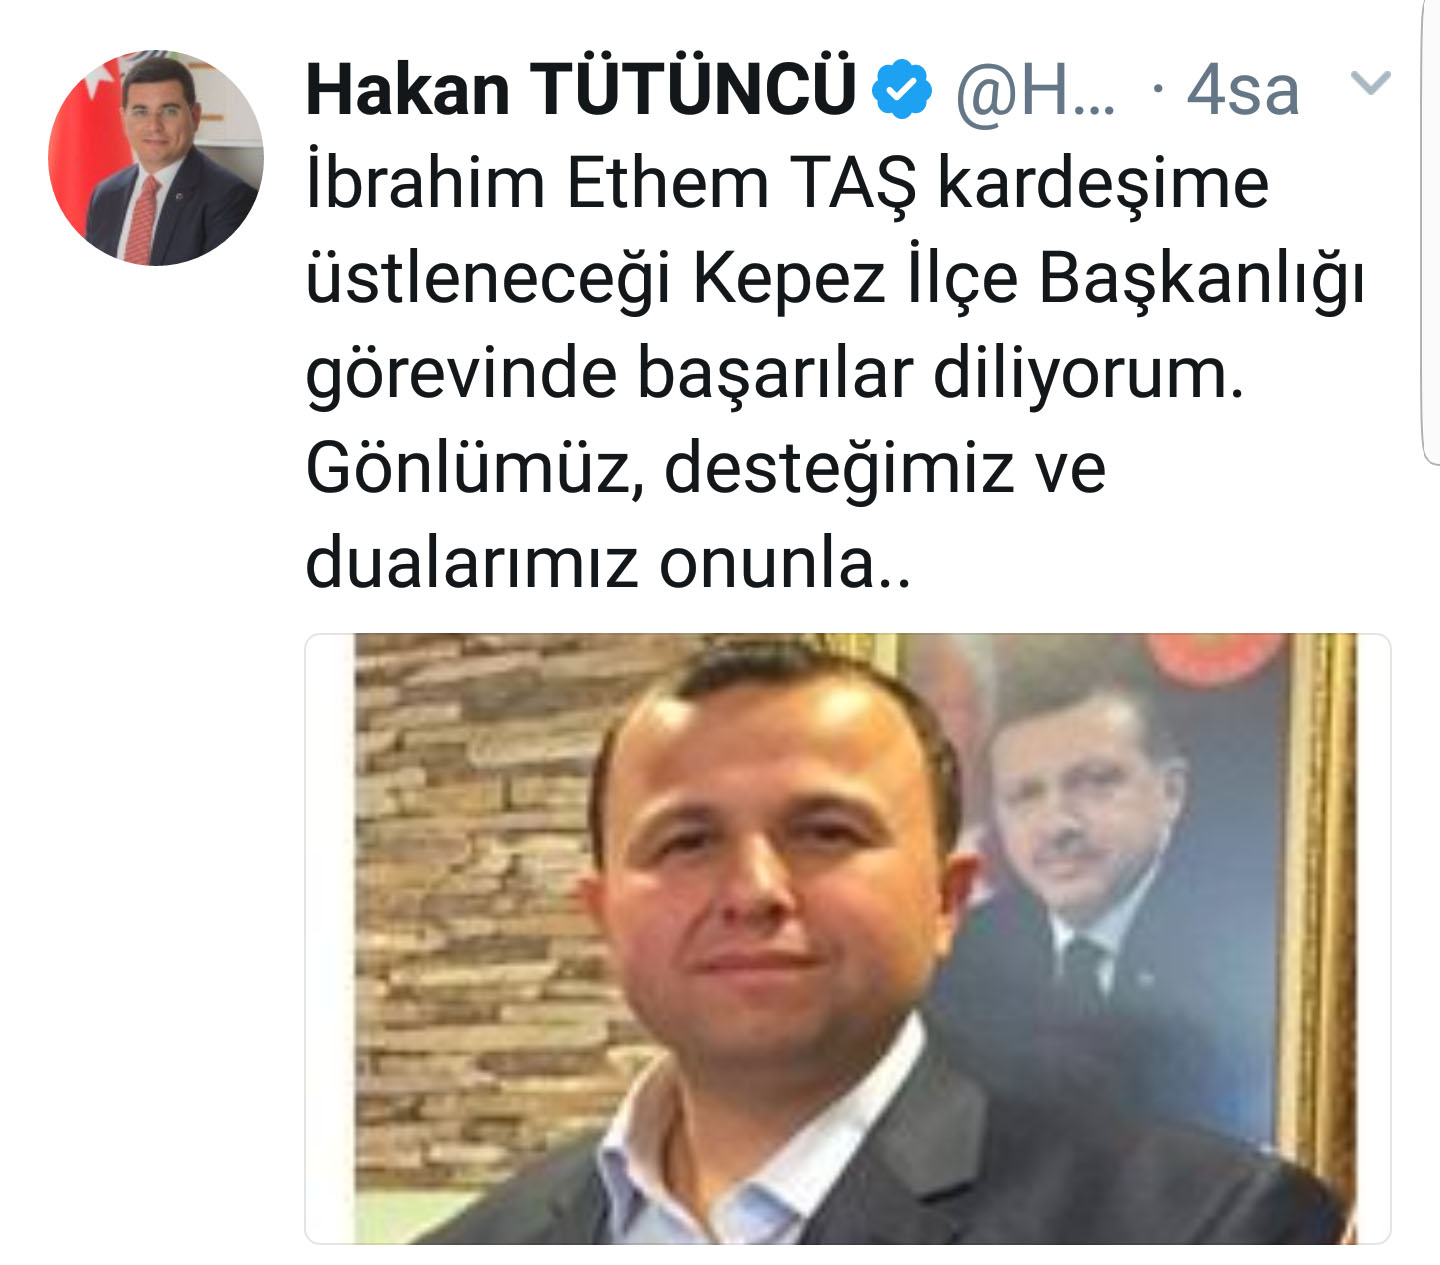This screenshot has height=1265, width=1440.
Task: Click the truncated @H... username handle
Action: pyautogui.click(x=1035, y=91)
